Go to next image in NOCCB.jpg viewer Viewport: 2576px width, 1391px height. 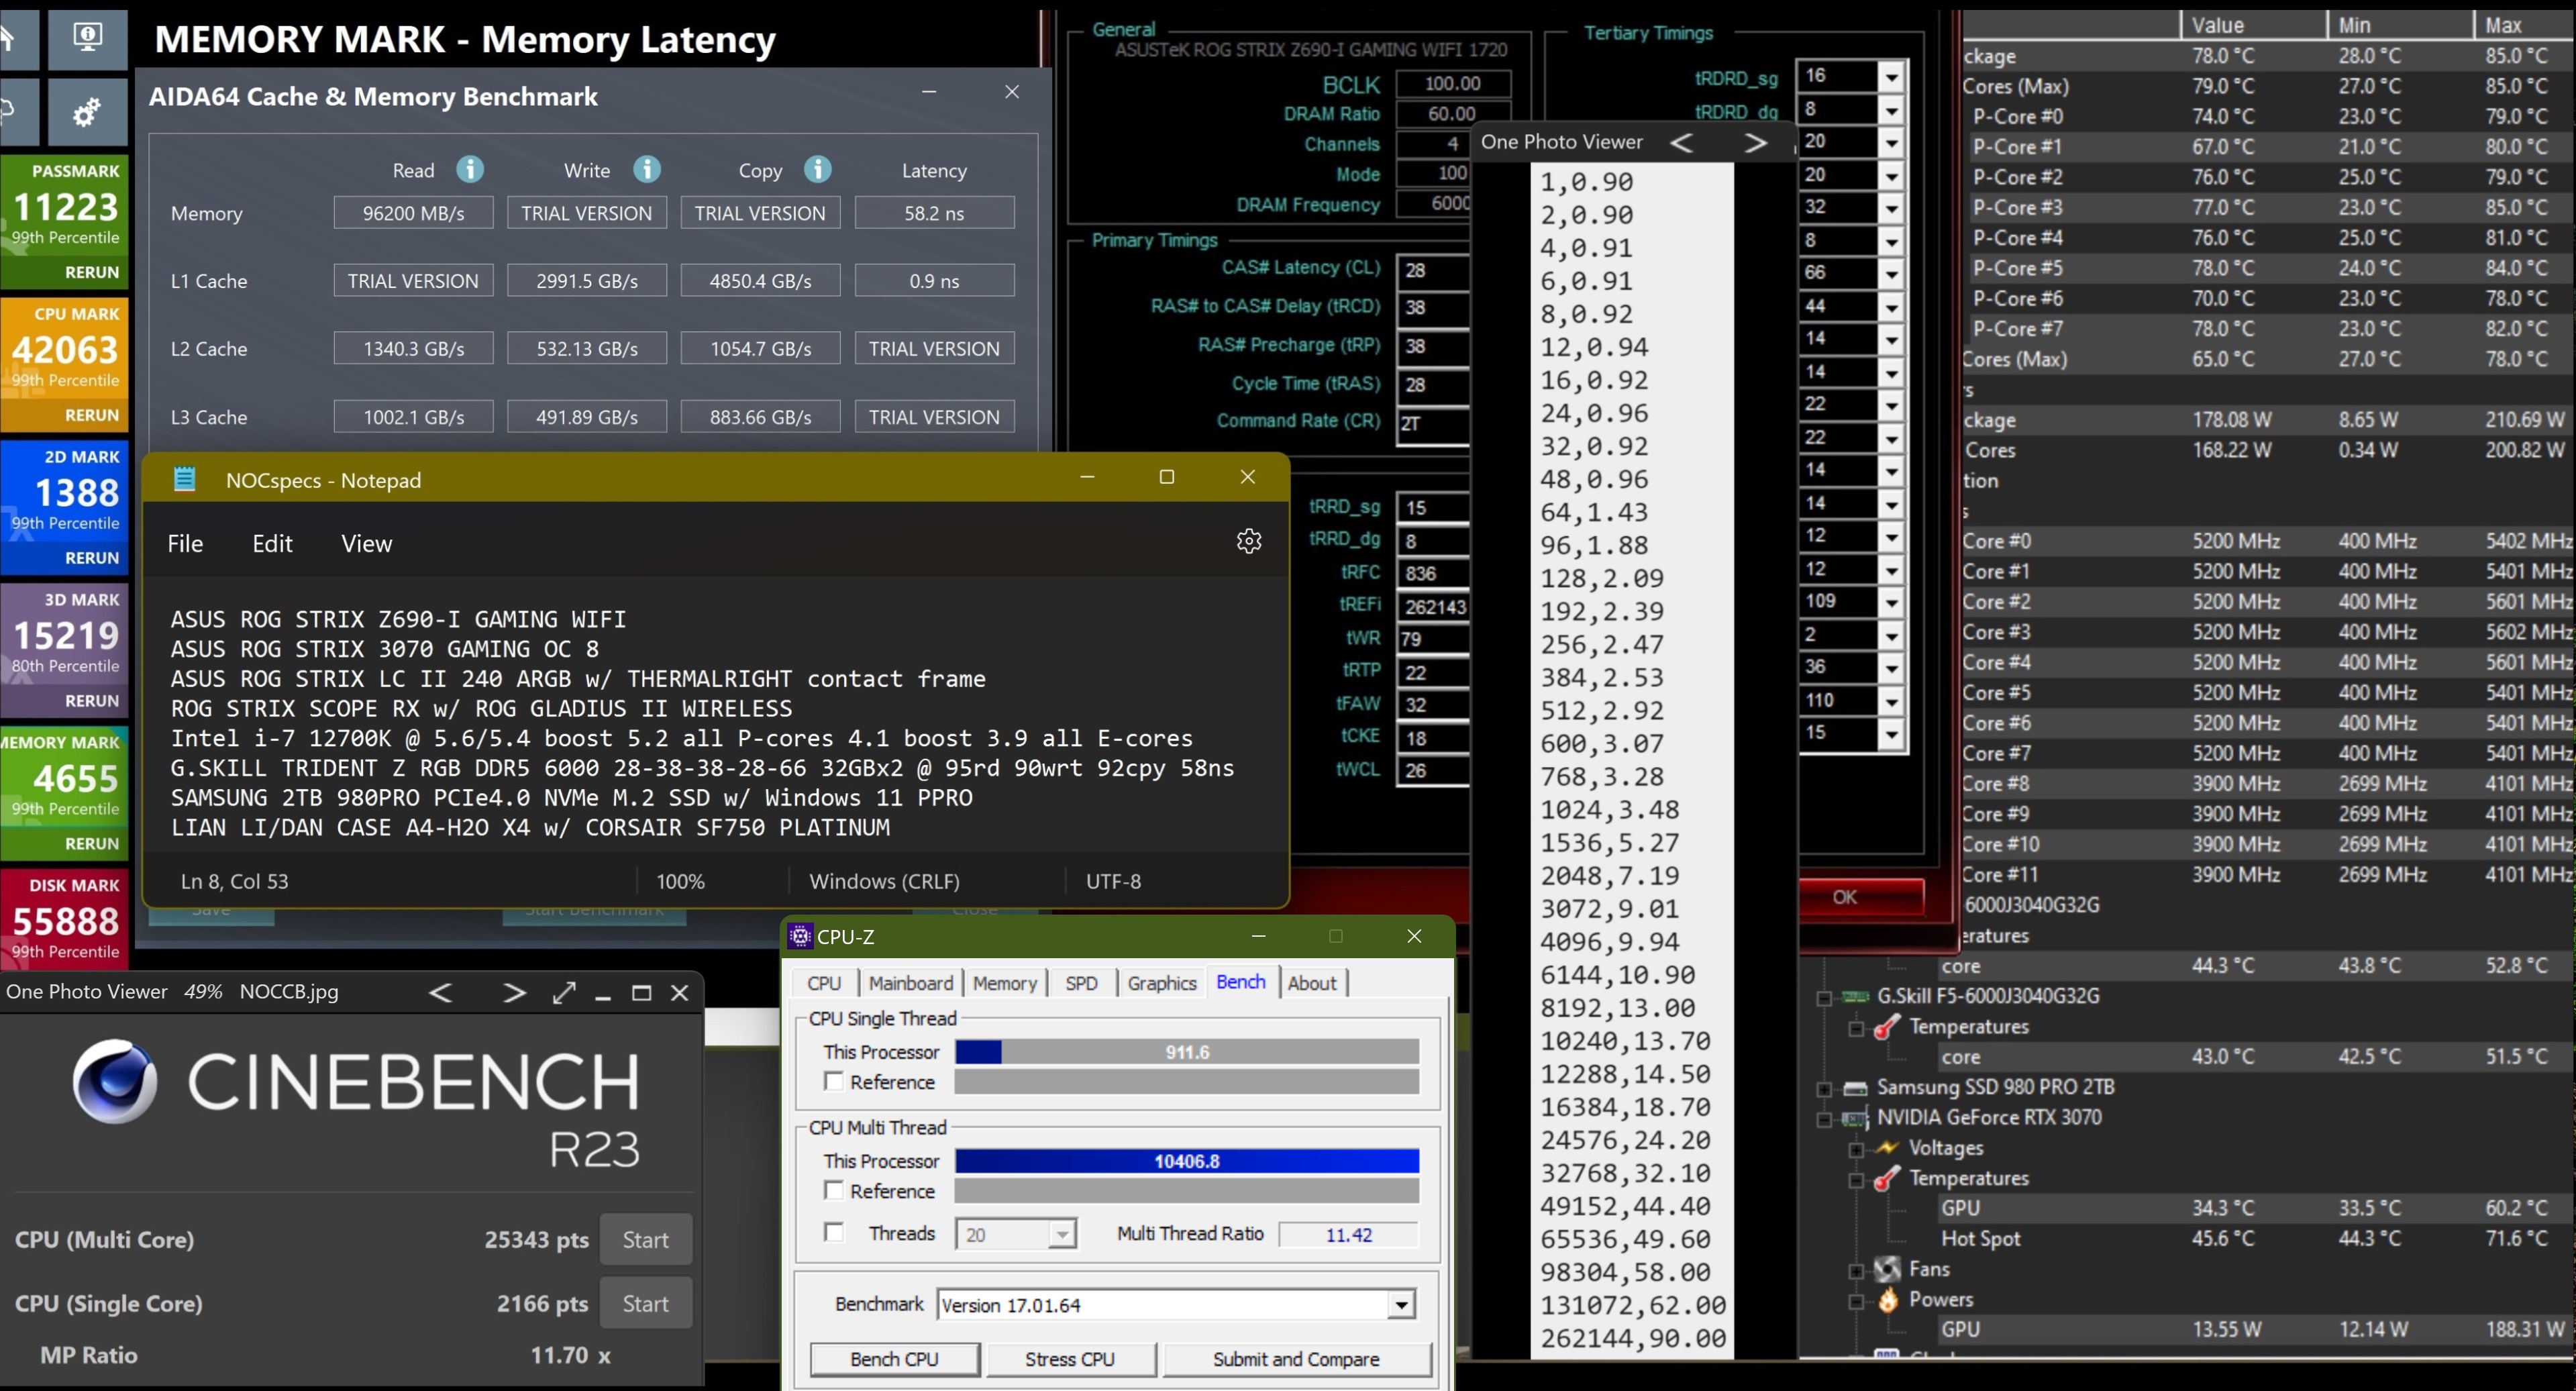[514, 992]
